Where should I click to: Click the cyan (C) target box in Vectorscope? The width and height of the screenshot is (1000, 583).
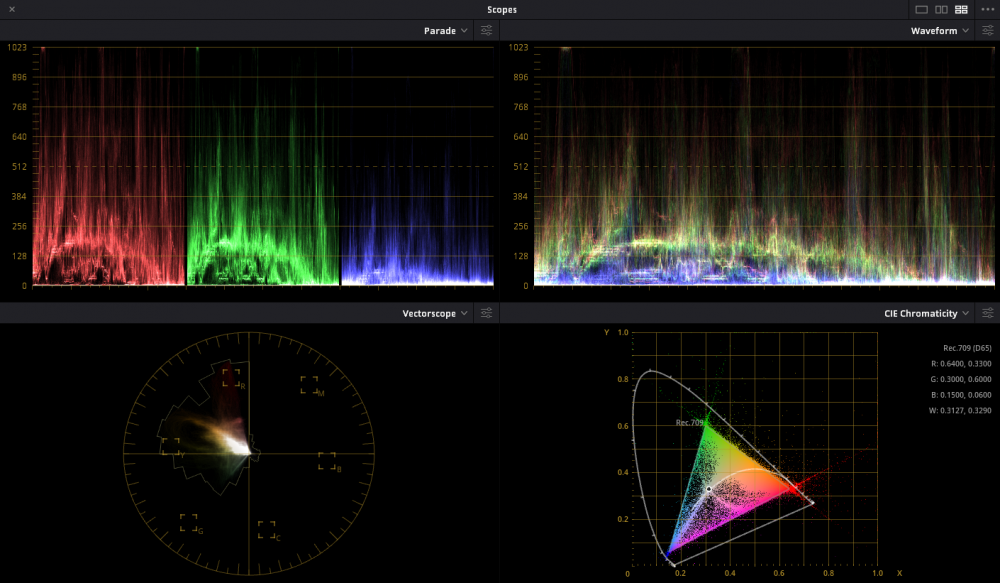[x=266, y=530]
